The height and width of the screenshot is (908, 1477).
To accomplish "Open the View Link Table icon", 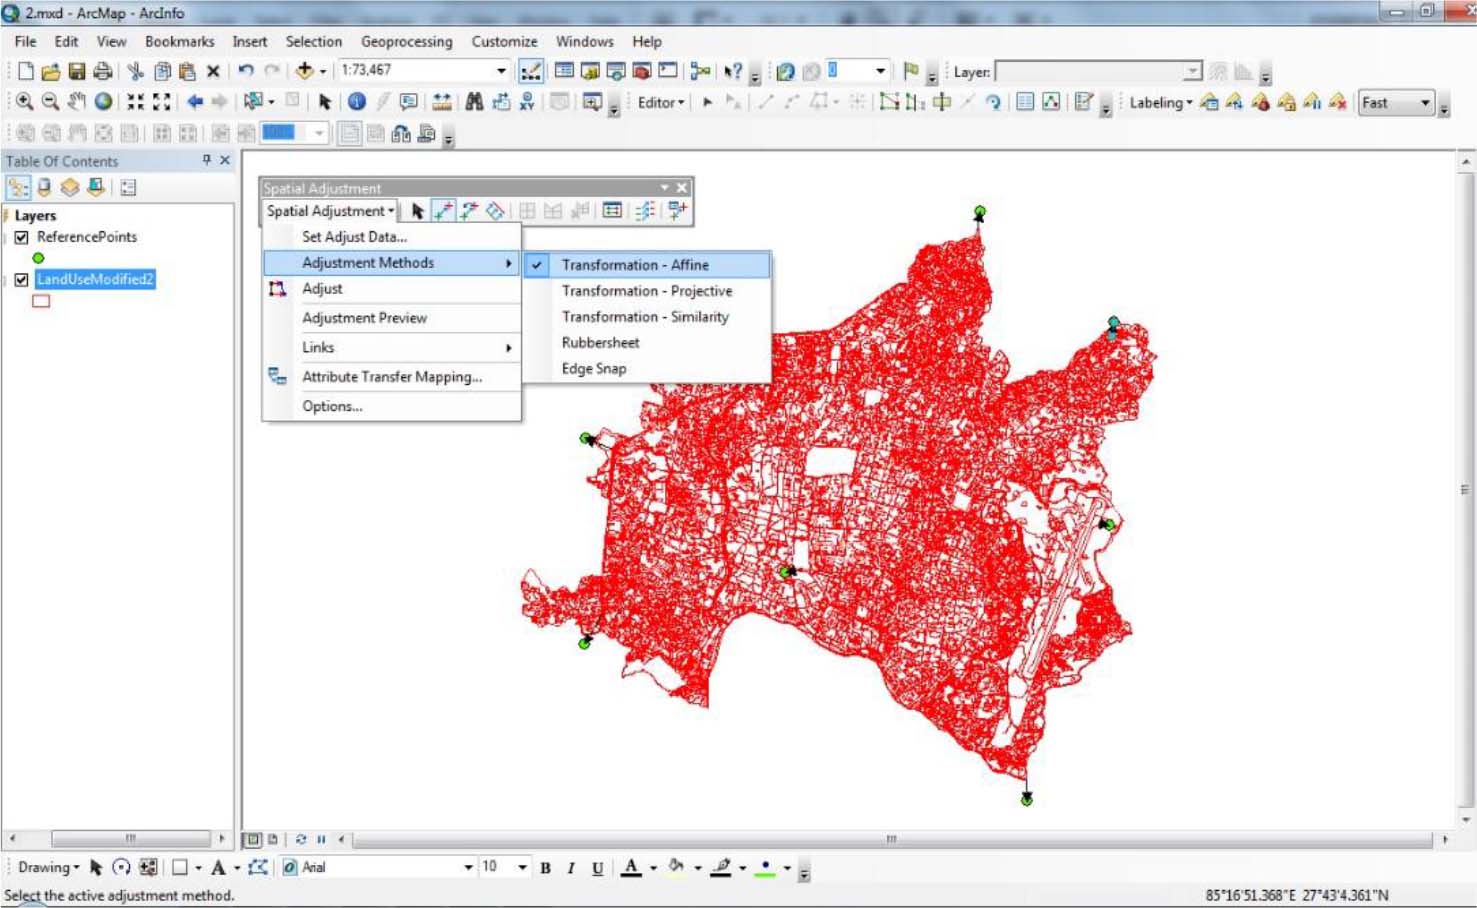I will point(612,211).
